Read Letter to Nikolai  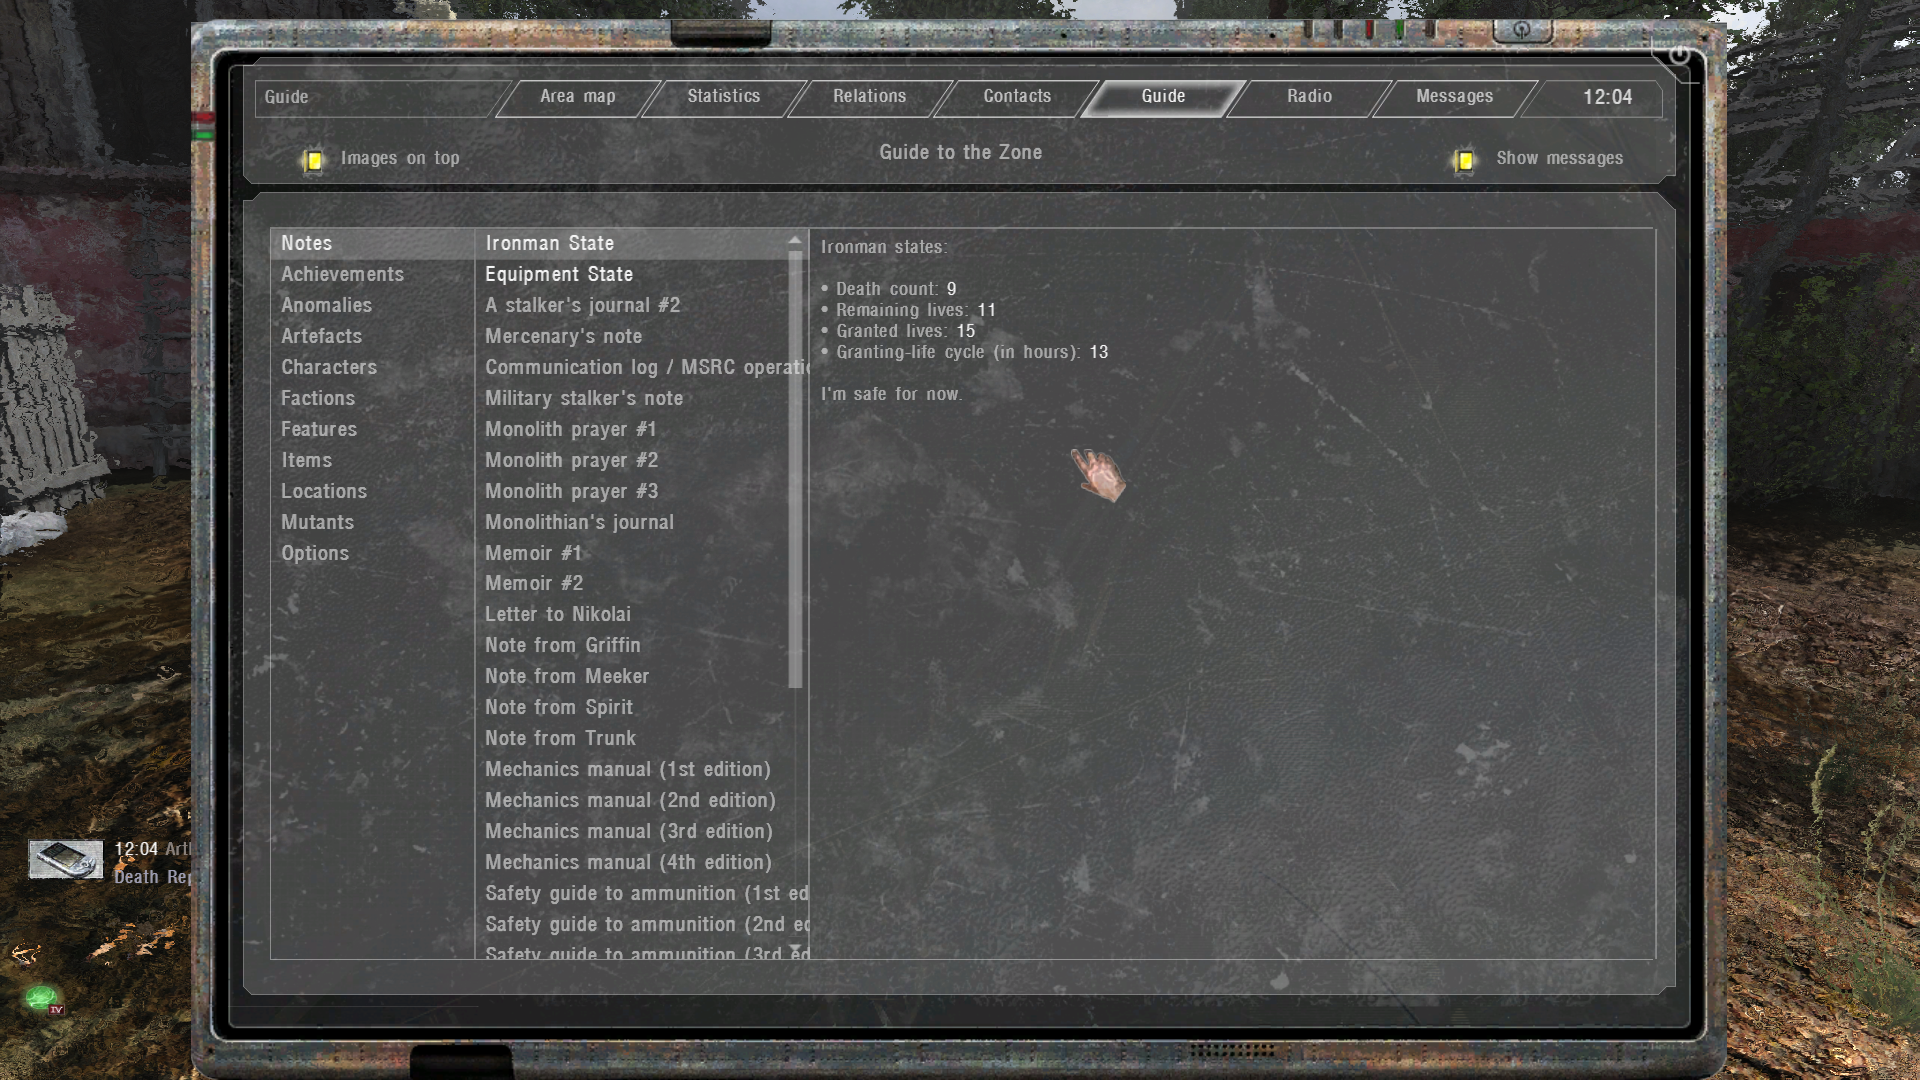click(x=632, y=615)
